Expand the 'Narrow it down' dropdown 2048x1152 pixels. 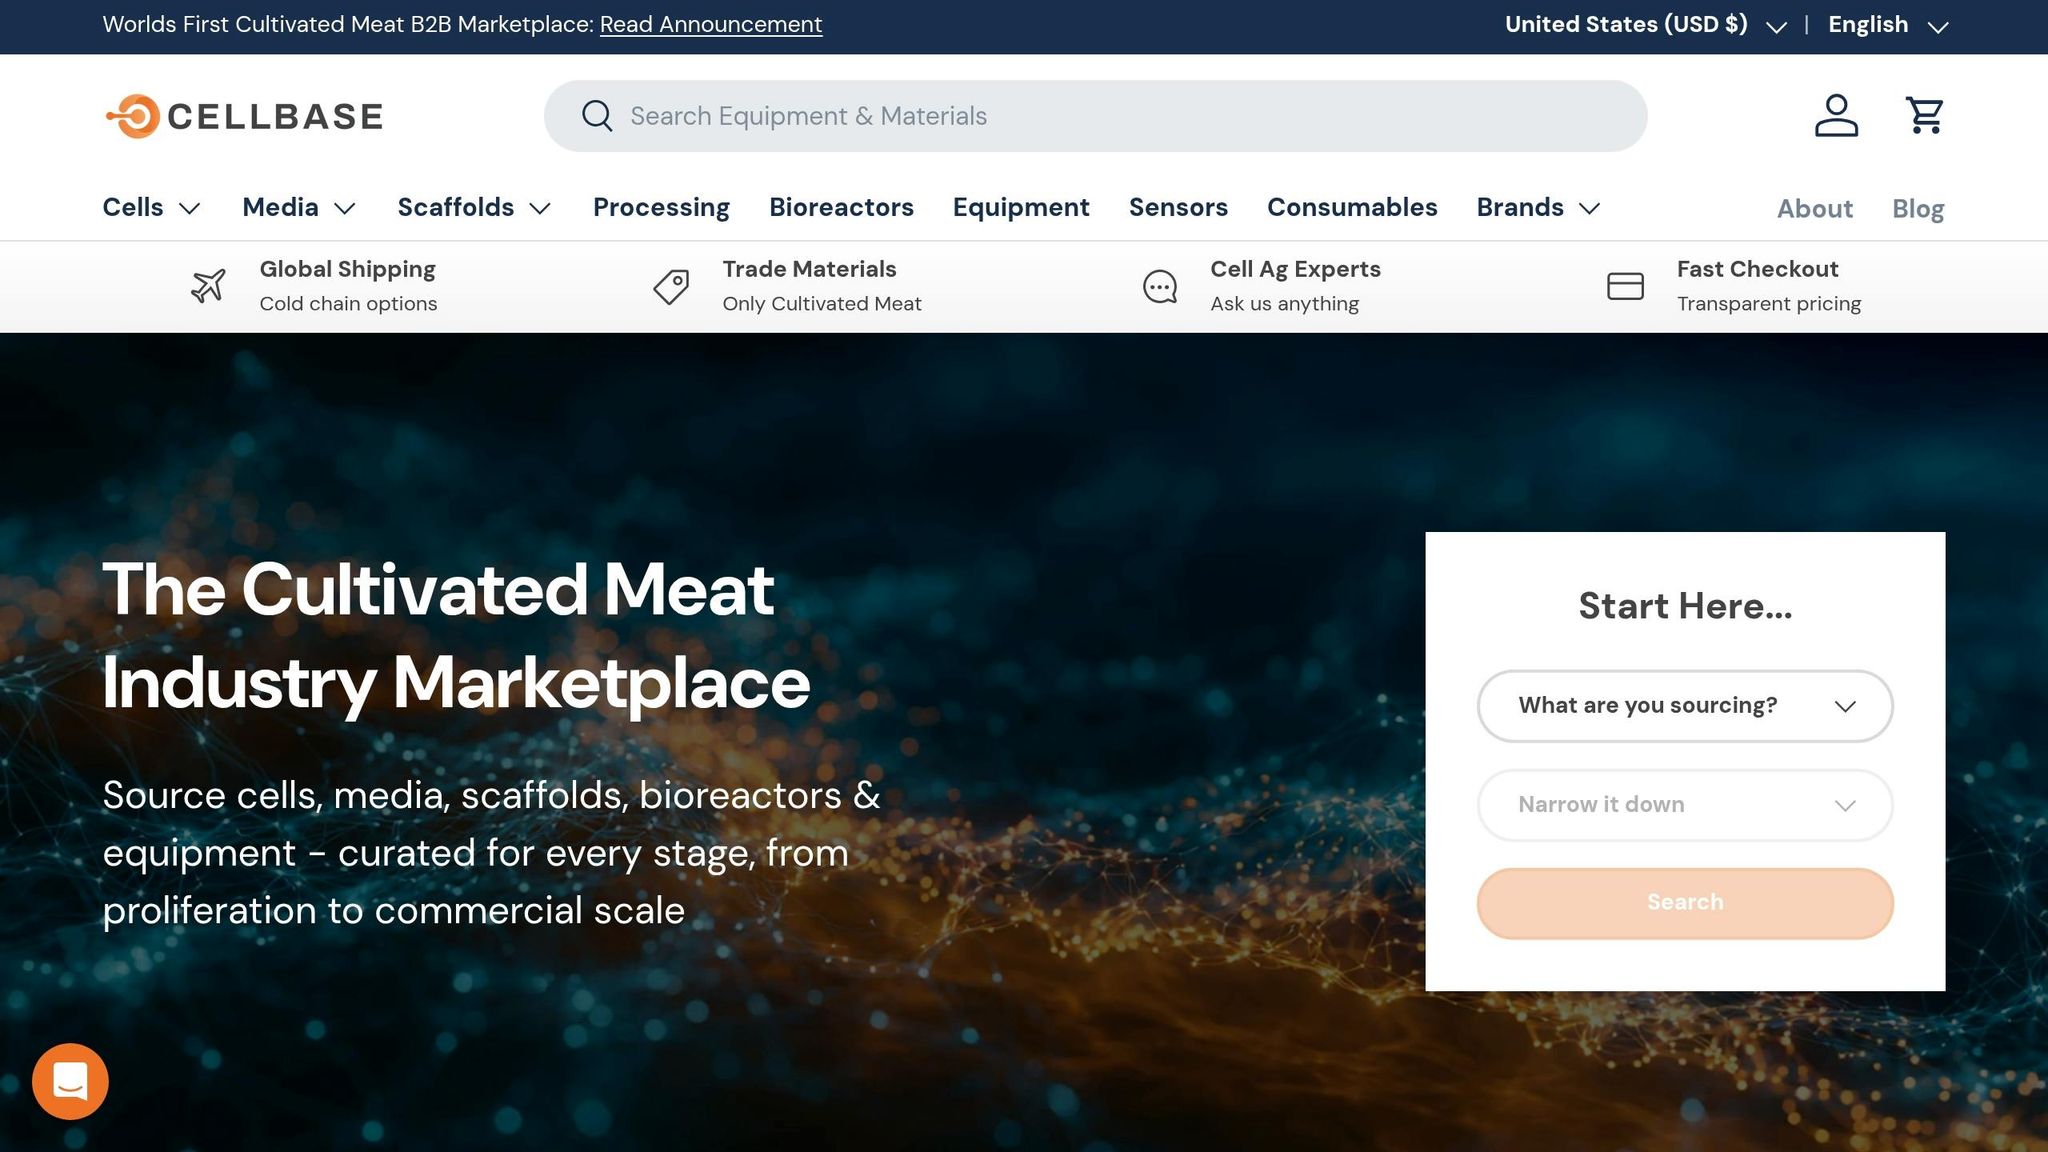point(1685,805)
